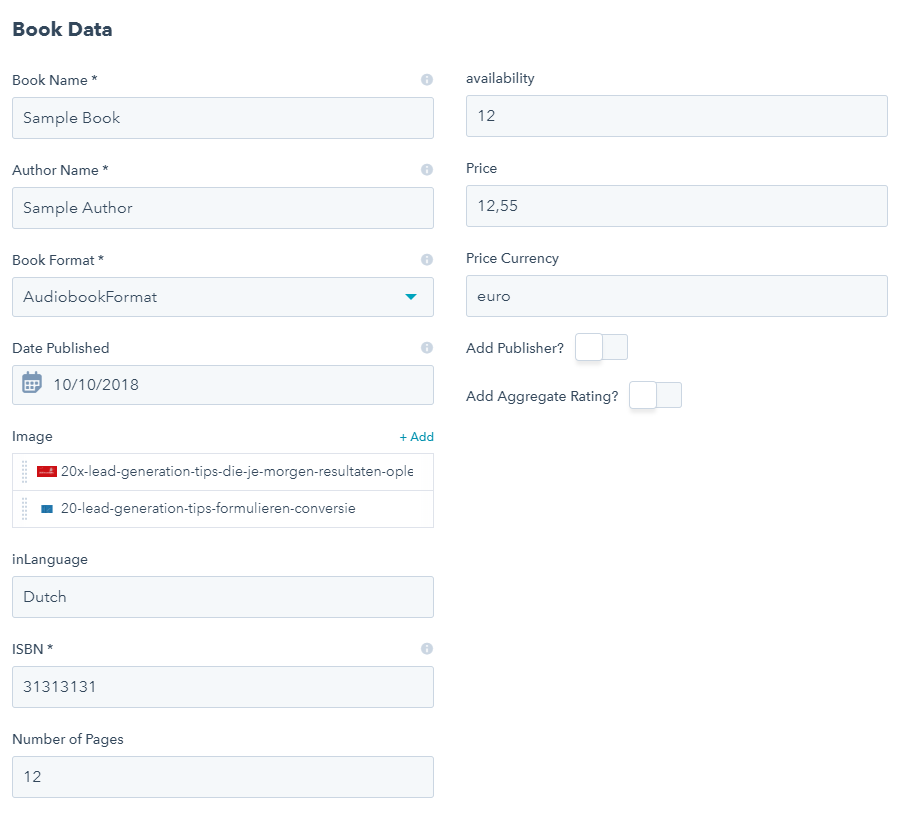Click info icon beside Author Name
This screenshot has height=819, width=911.
click(426, 170)
